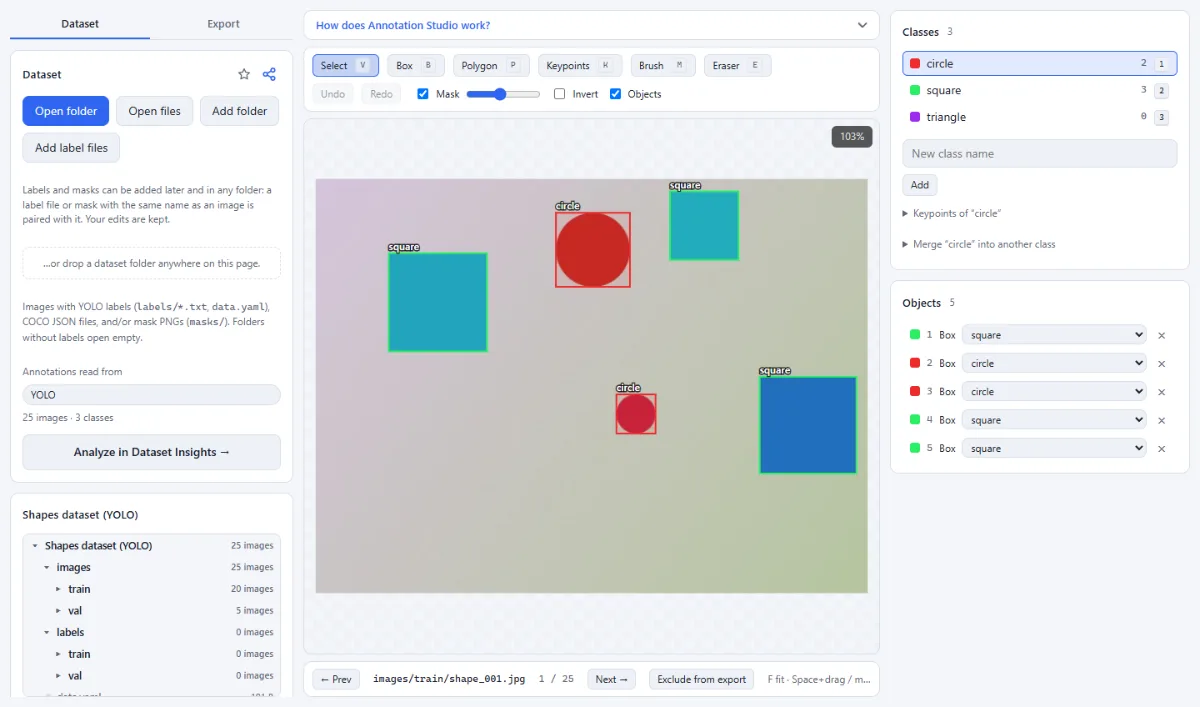Remove object 1 square with its x icon
Viewport: 1200px width, 707px height.
click(x=1161, y=335)
